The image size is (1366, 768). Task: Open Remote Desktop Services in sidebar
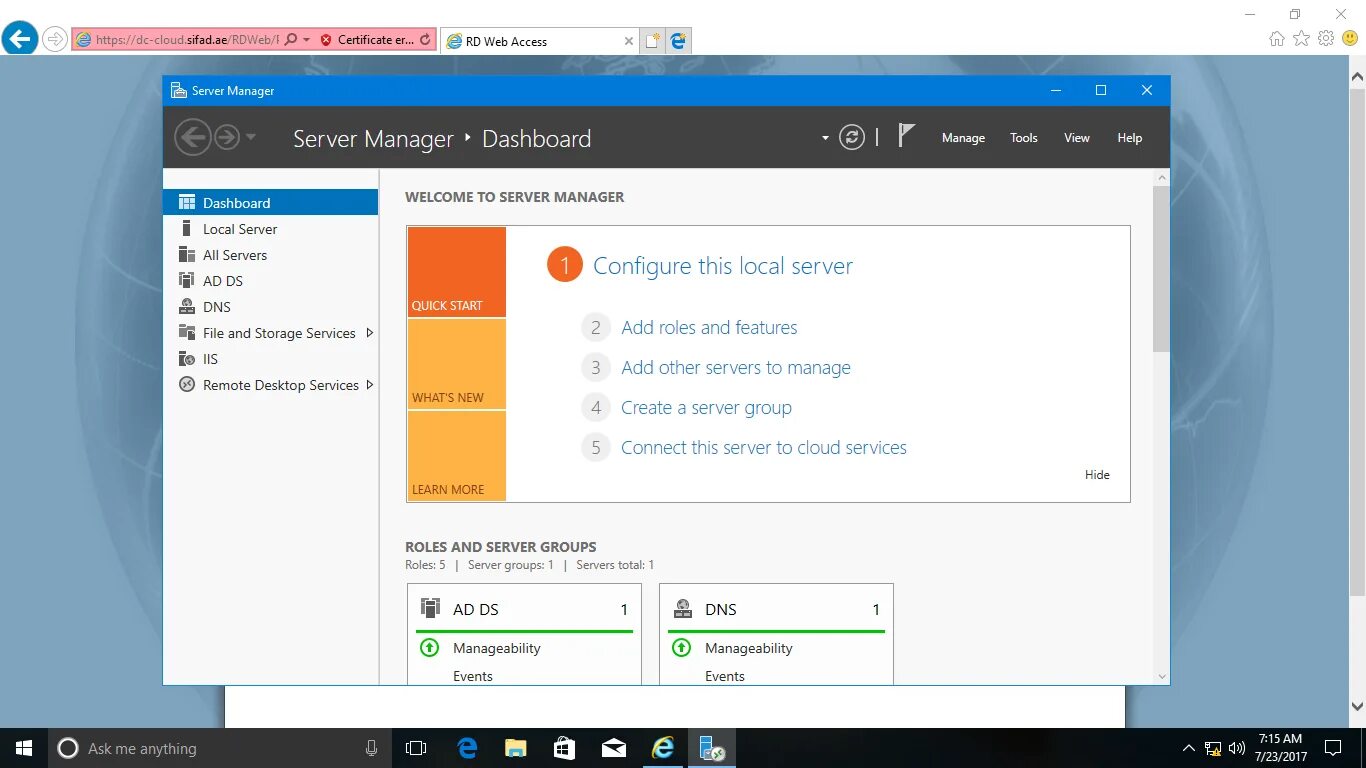[x=270, y=385]
